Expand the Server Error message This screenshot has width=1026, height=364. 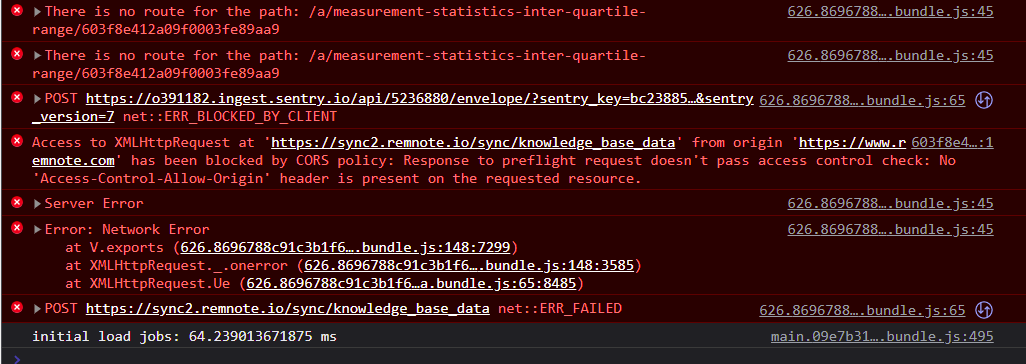tap(37, 204)
